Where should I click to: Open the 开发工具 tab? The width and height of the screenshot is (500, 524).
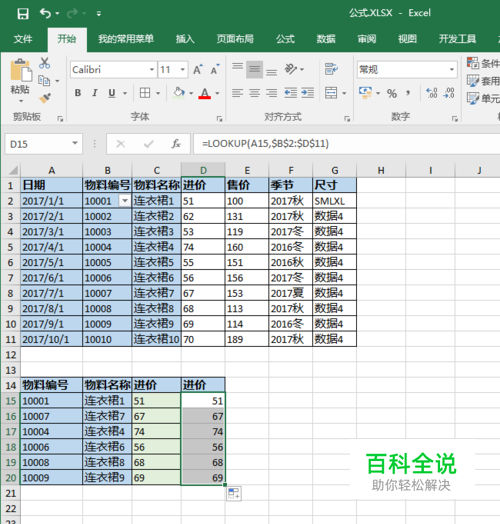pyautogui.click(x=457, y=39)
